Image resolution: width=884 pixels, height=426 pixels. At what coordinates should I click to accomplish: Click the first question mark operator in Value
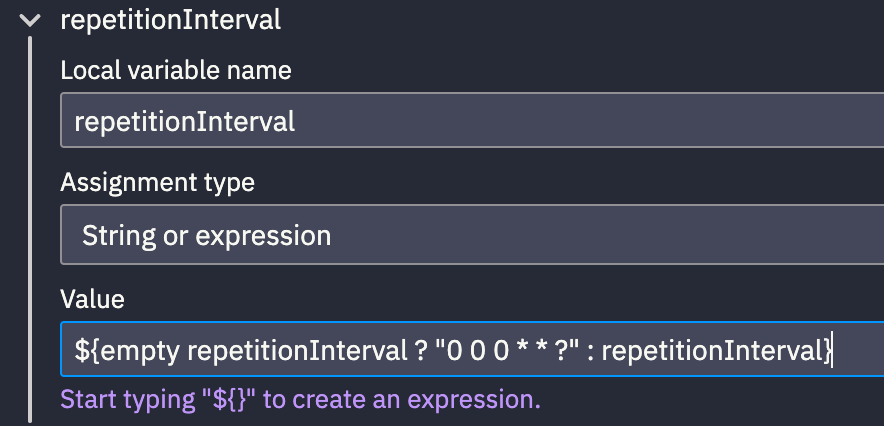point(419,350)
